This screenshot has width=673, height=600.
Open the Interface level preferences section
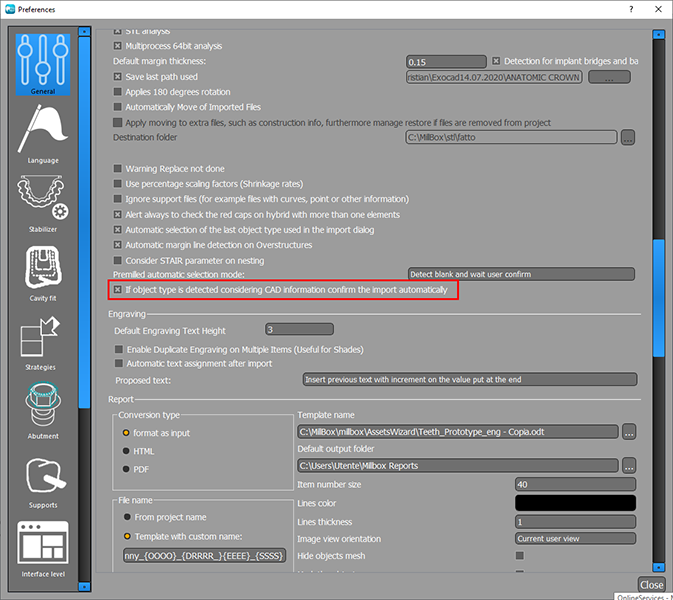[43, 549]
